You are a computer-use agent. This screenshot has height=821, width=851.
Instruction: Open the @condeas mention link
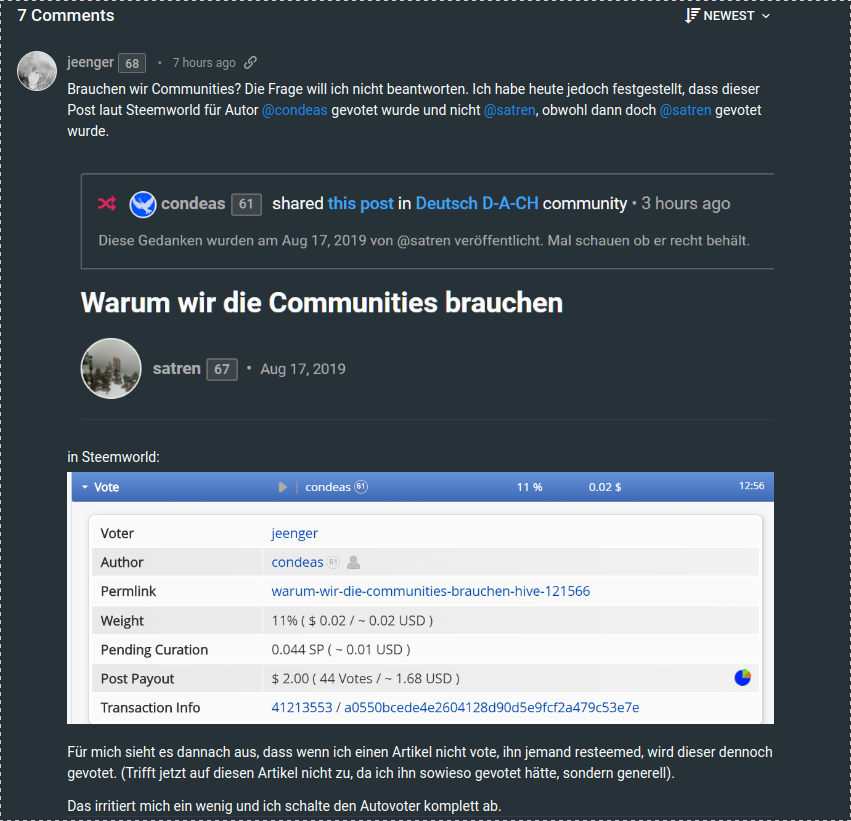click(294, 110)
